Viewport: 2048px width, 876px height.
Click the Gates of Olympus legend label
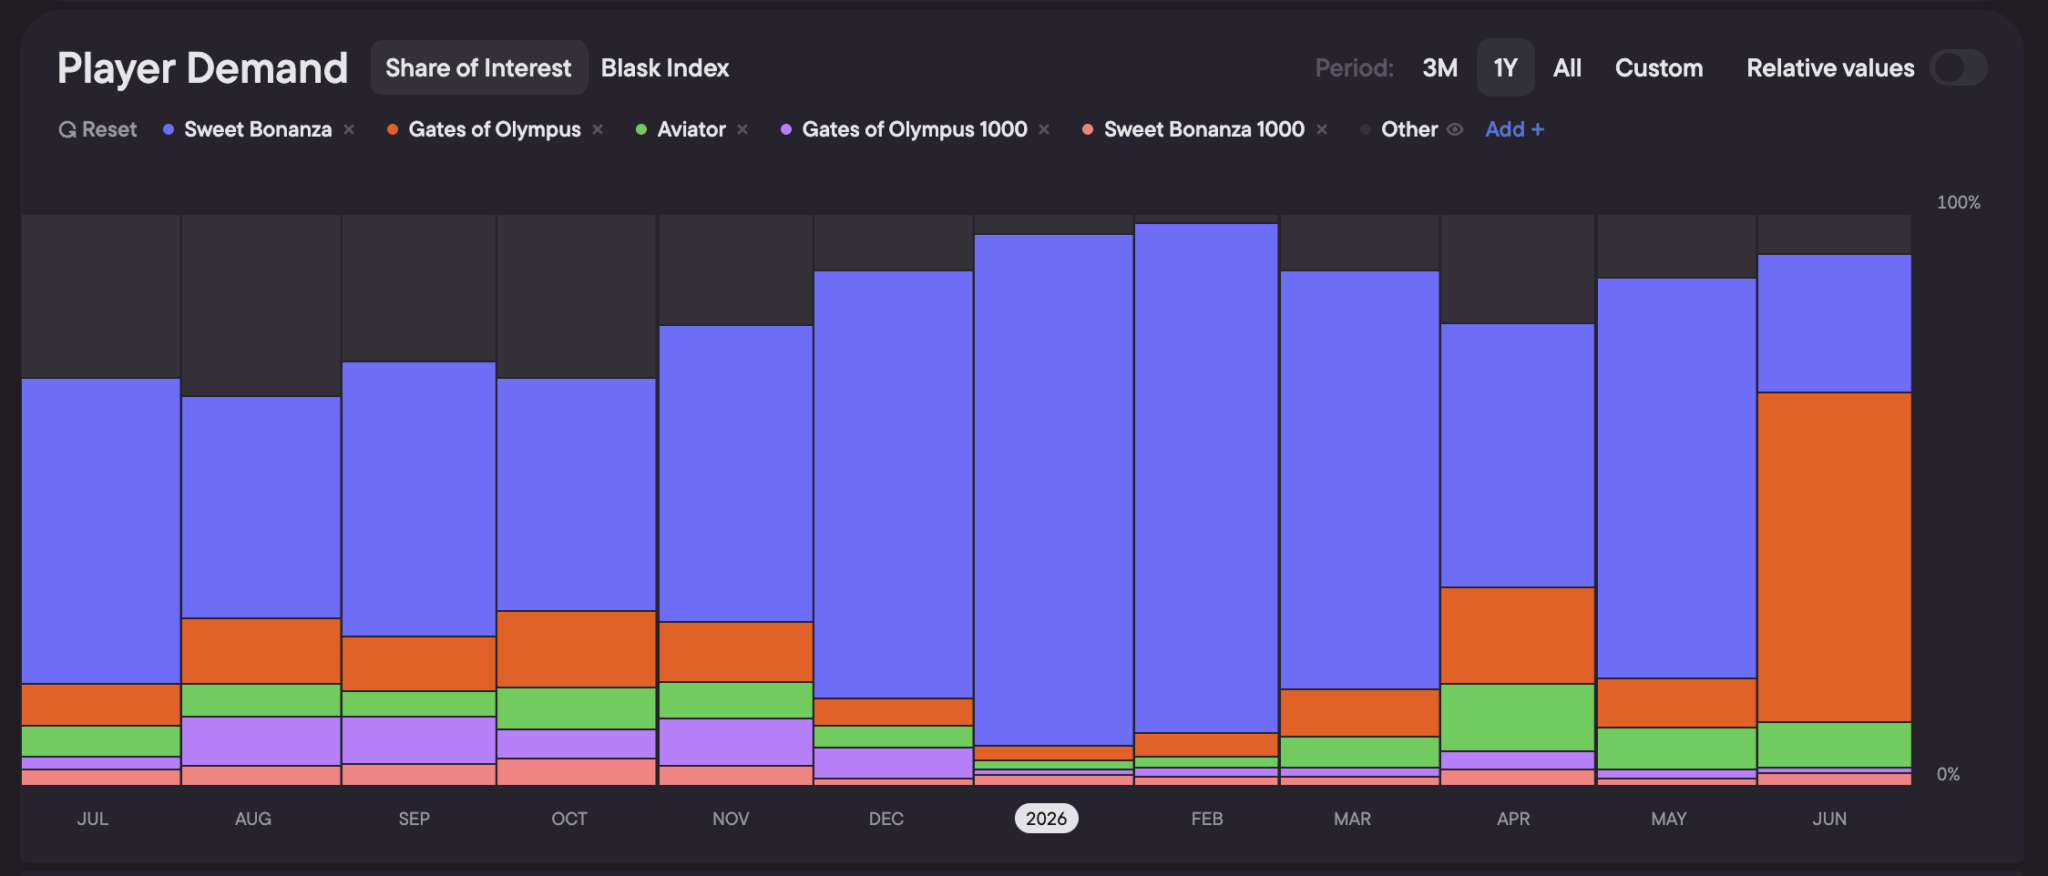pyautogui.click(x=495, y=129)
